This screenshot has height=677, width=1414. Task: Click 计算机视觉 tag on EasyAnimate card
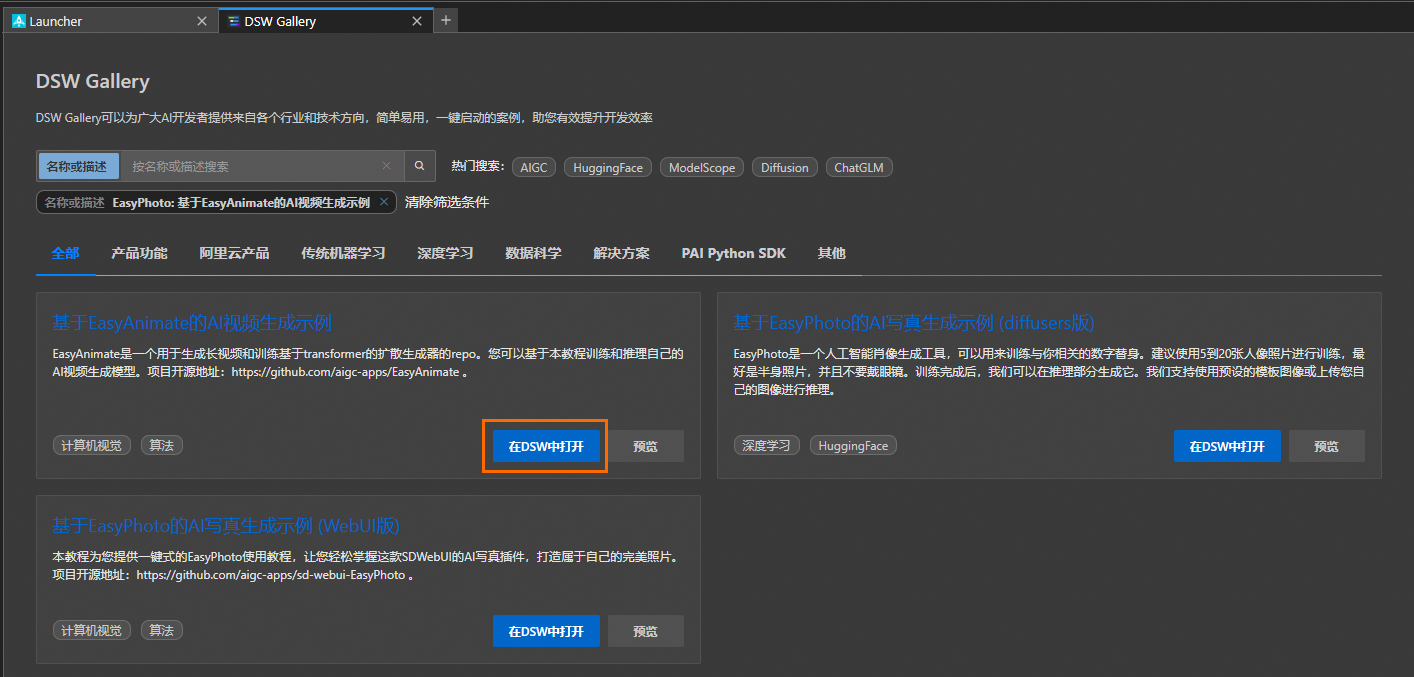coord(91,445)
